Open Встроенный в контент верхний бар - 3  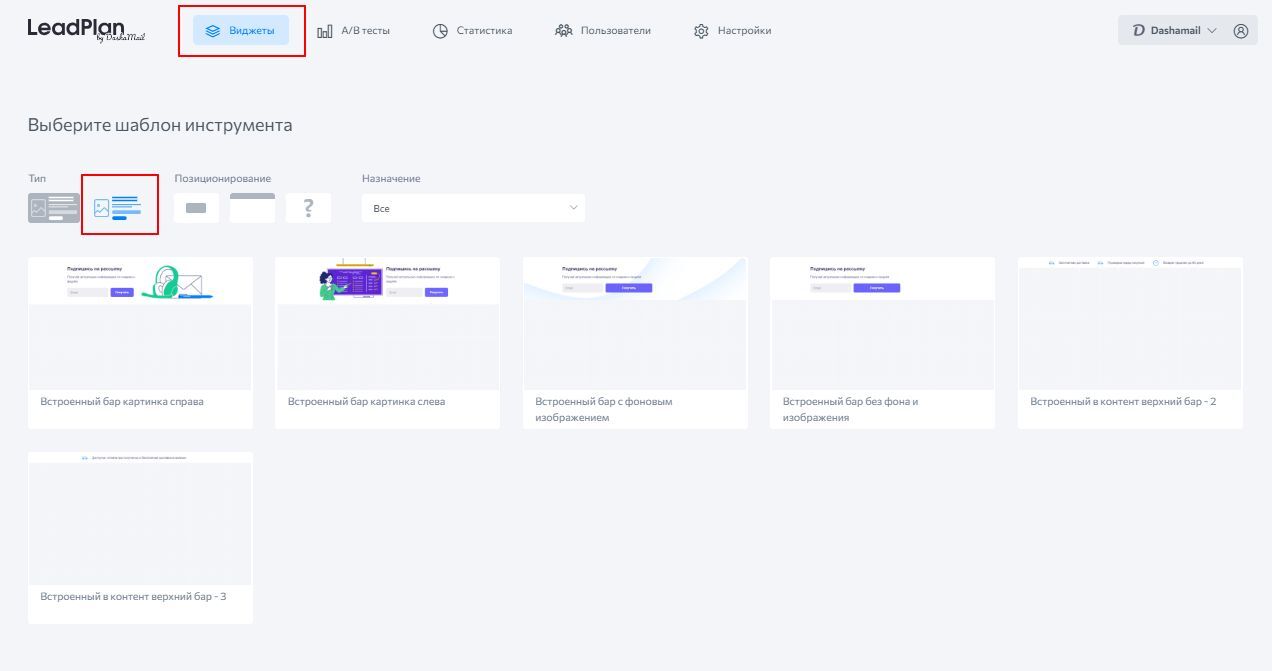140,535
